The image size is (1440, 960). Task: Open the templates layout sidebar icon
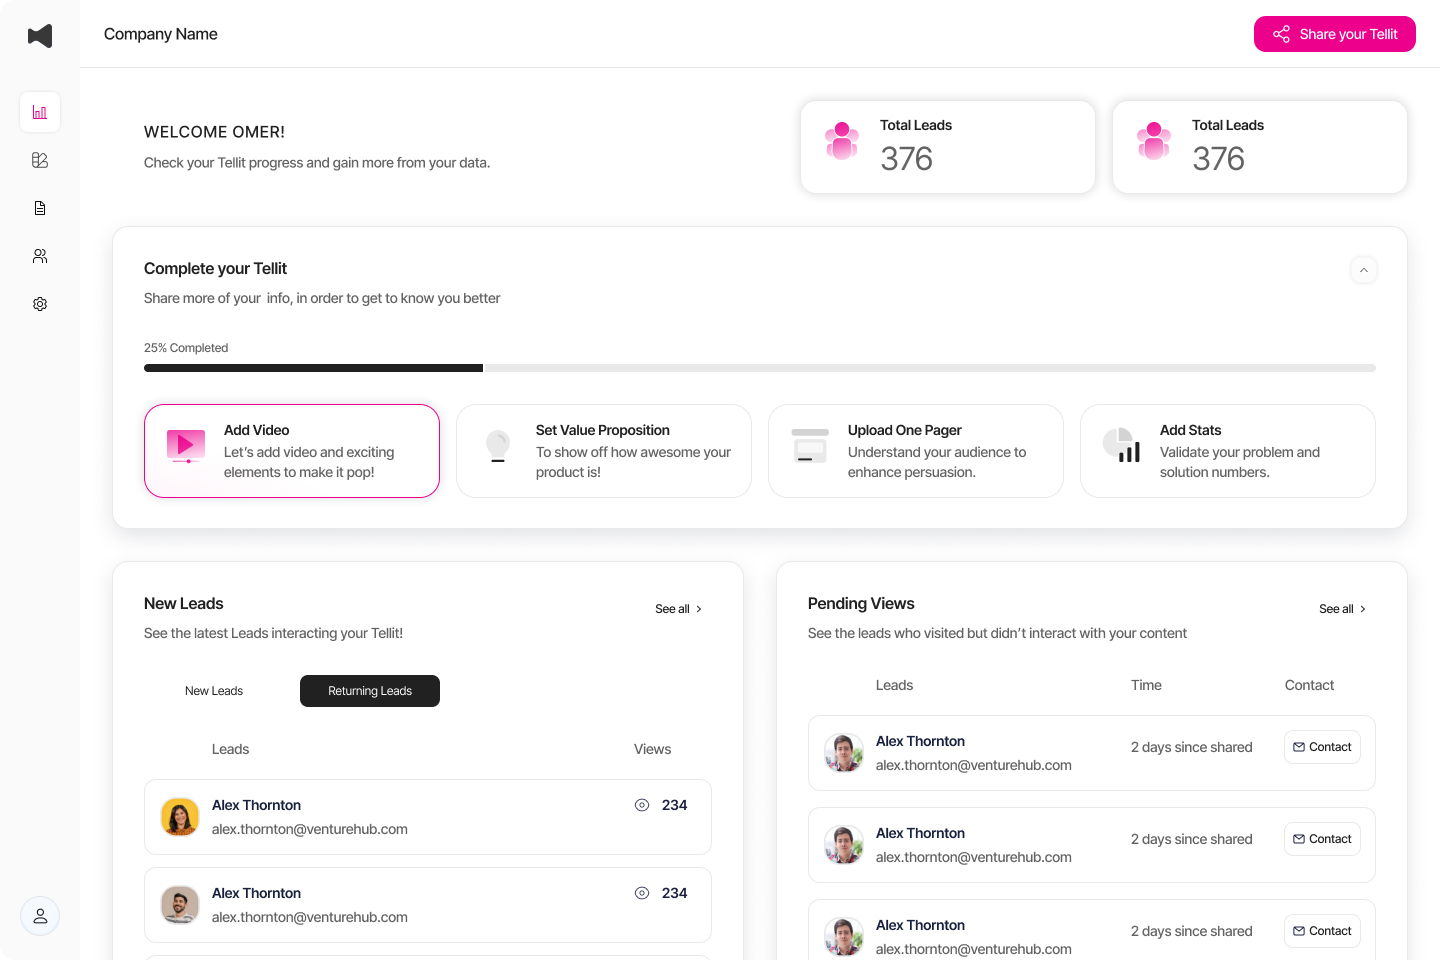pyautogui.click(x=40, y=160)
